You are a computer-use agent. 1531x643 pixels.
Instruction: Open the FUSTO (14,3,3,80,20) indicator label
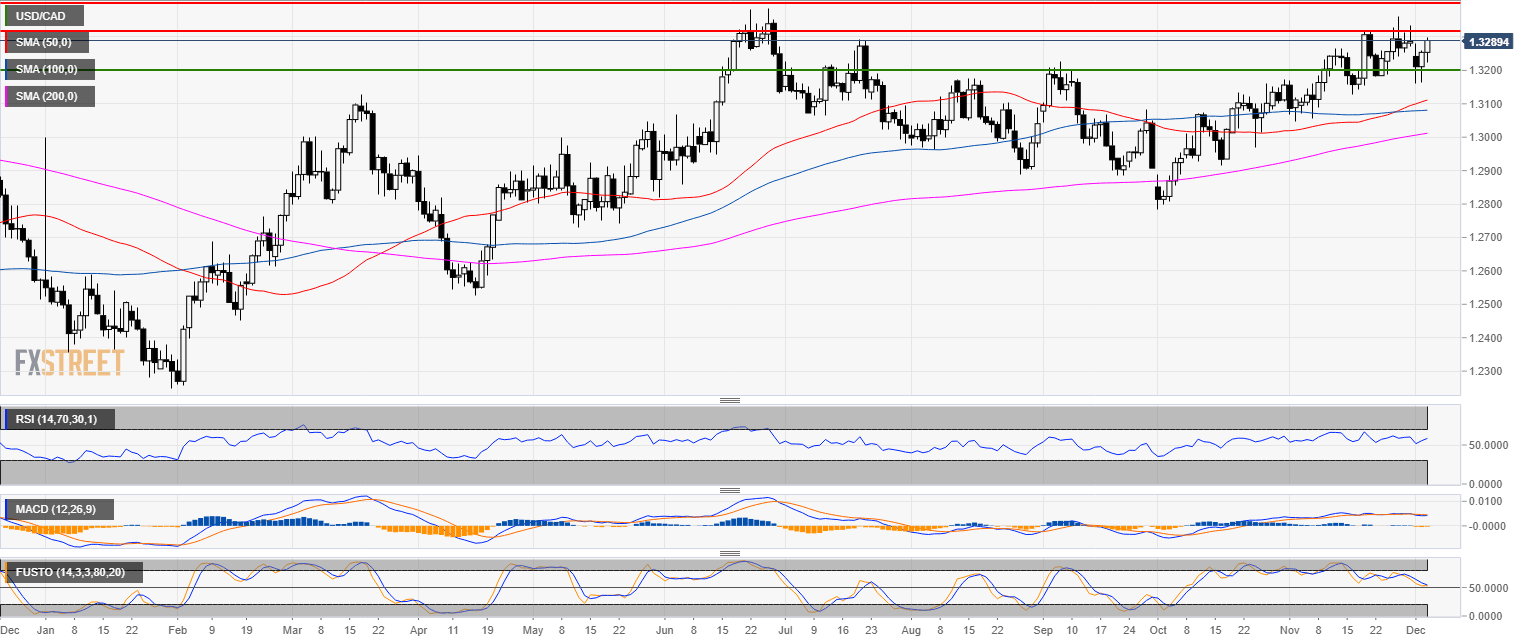tap(73, 573)
